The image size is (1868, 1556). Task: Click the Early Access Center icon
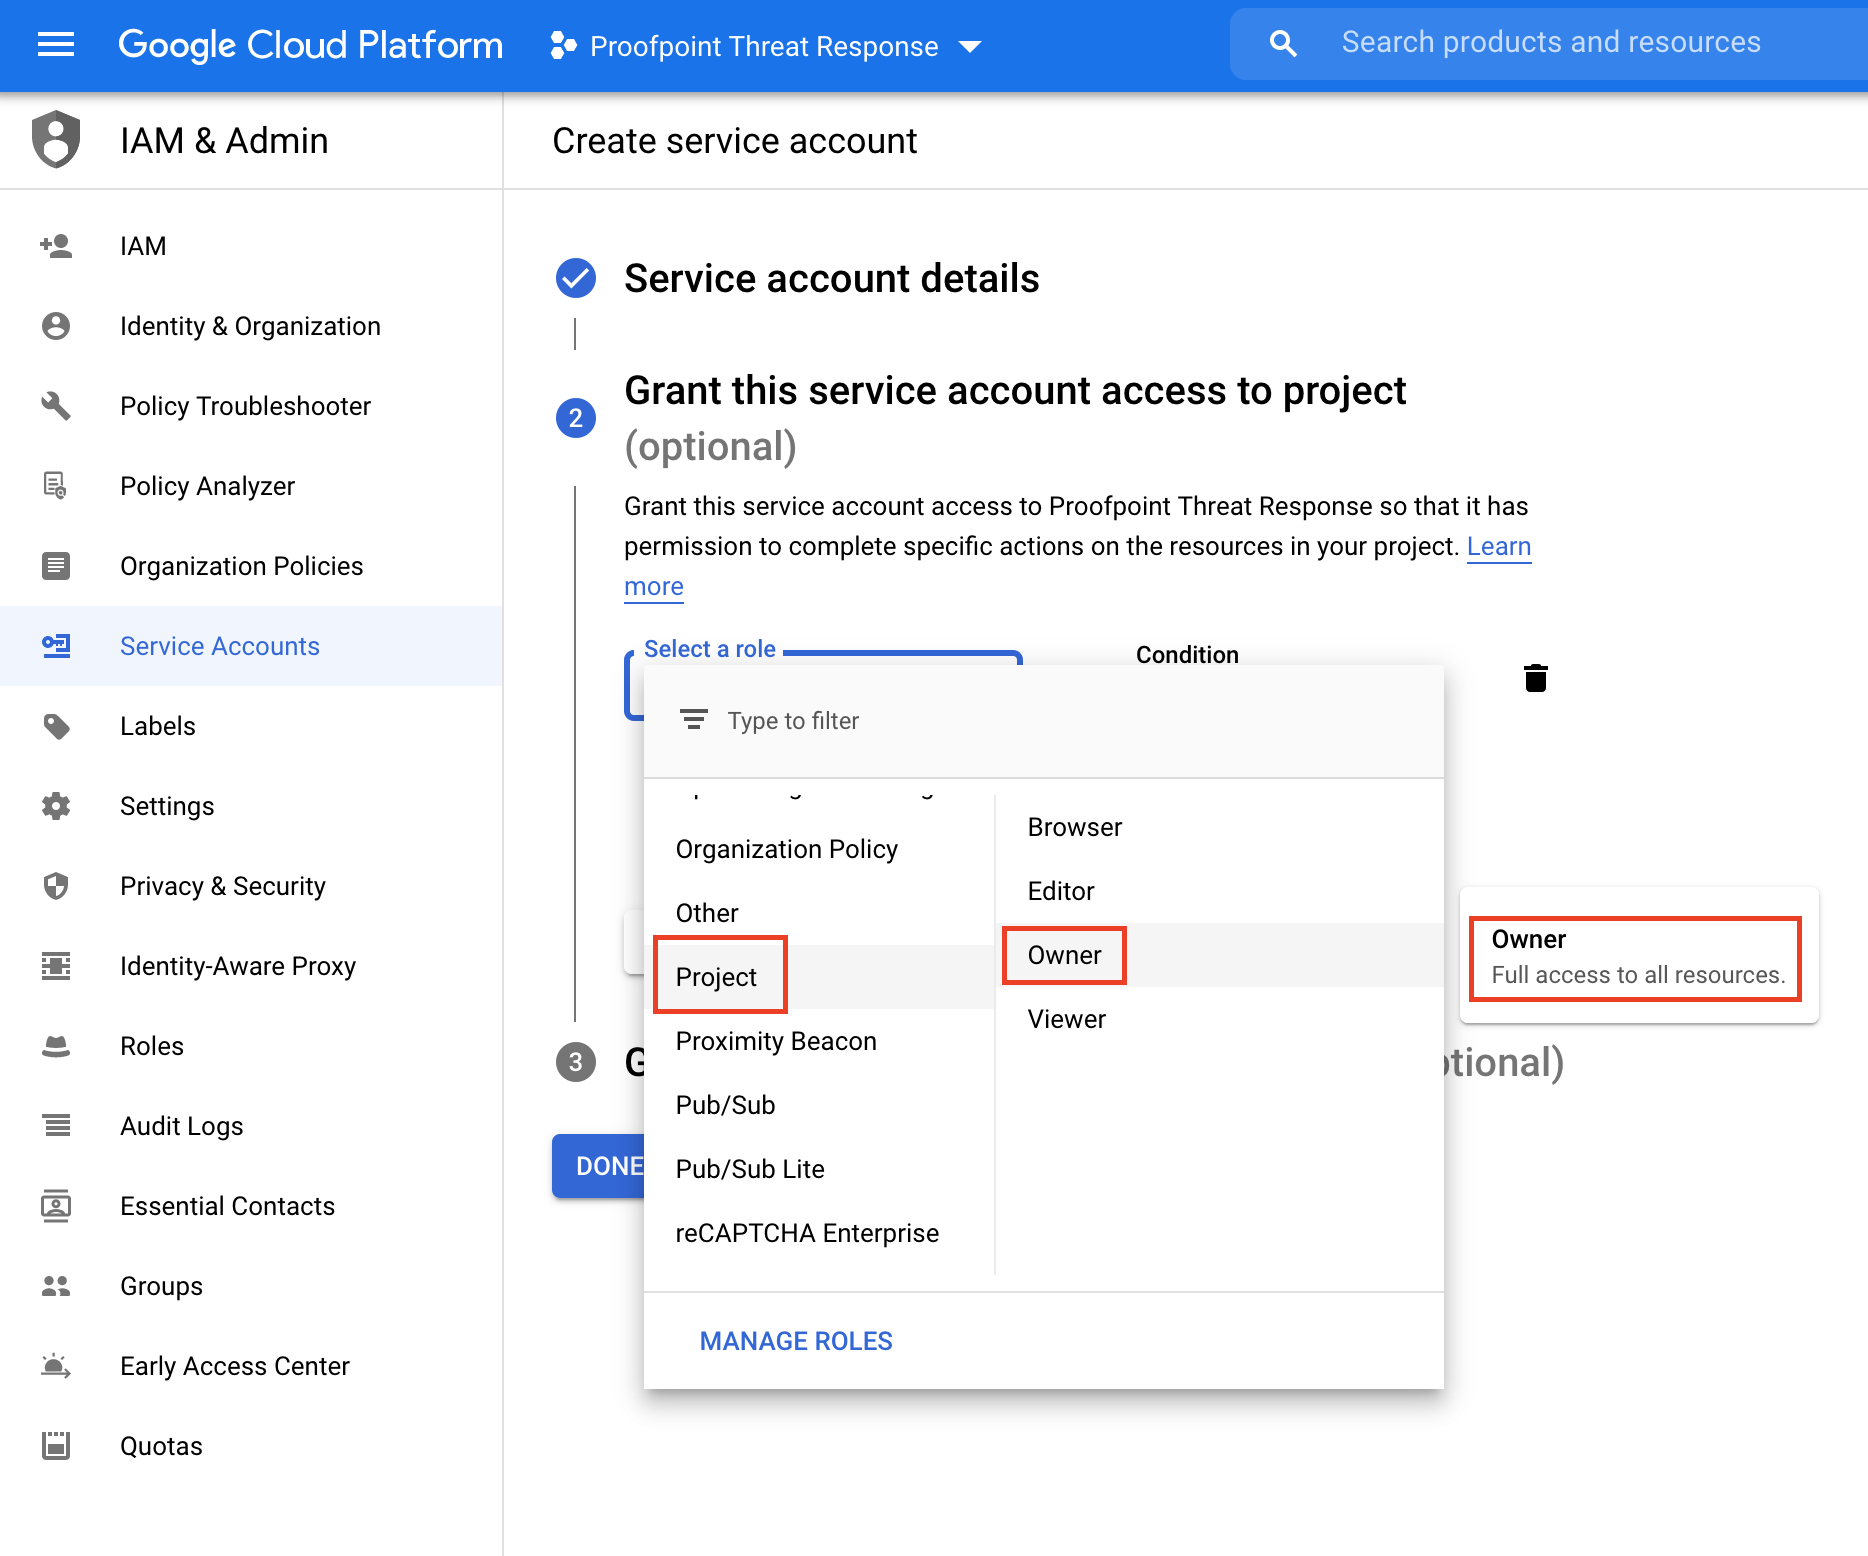pos(56,1366)
